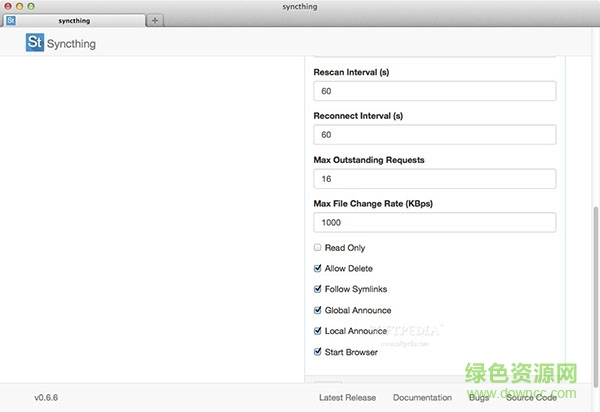Click the Max Outstanding Requests field
600x412 pixels.
pyautogui.click(x=435, y=179)
